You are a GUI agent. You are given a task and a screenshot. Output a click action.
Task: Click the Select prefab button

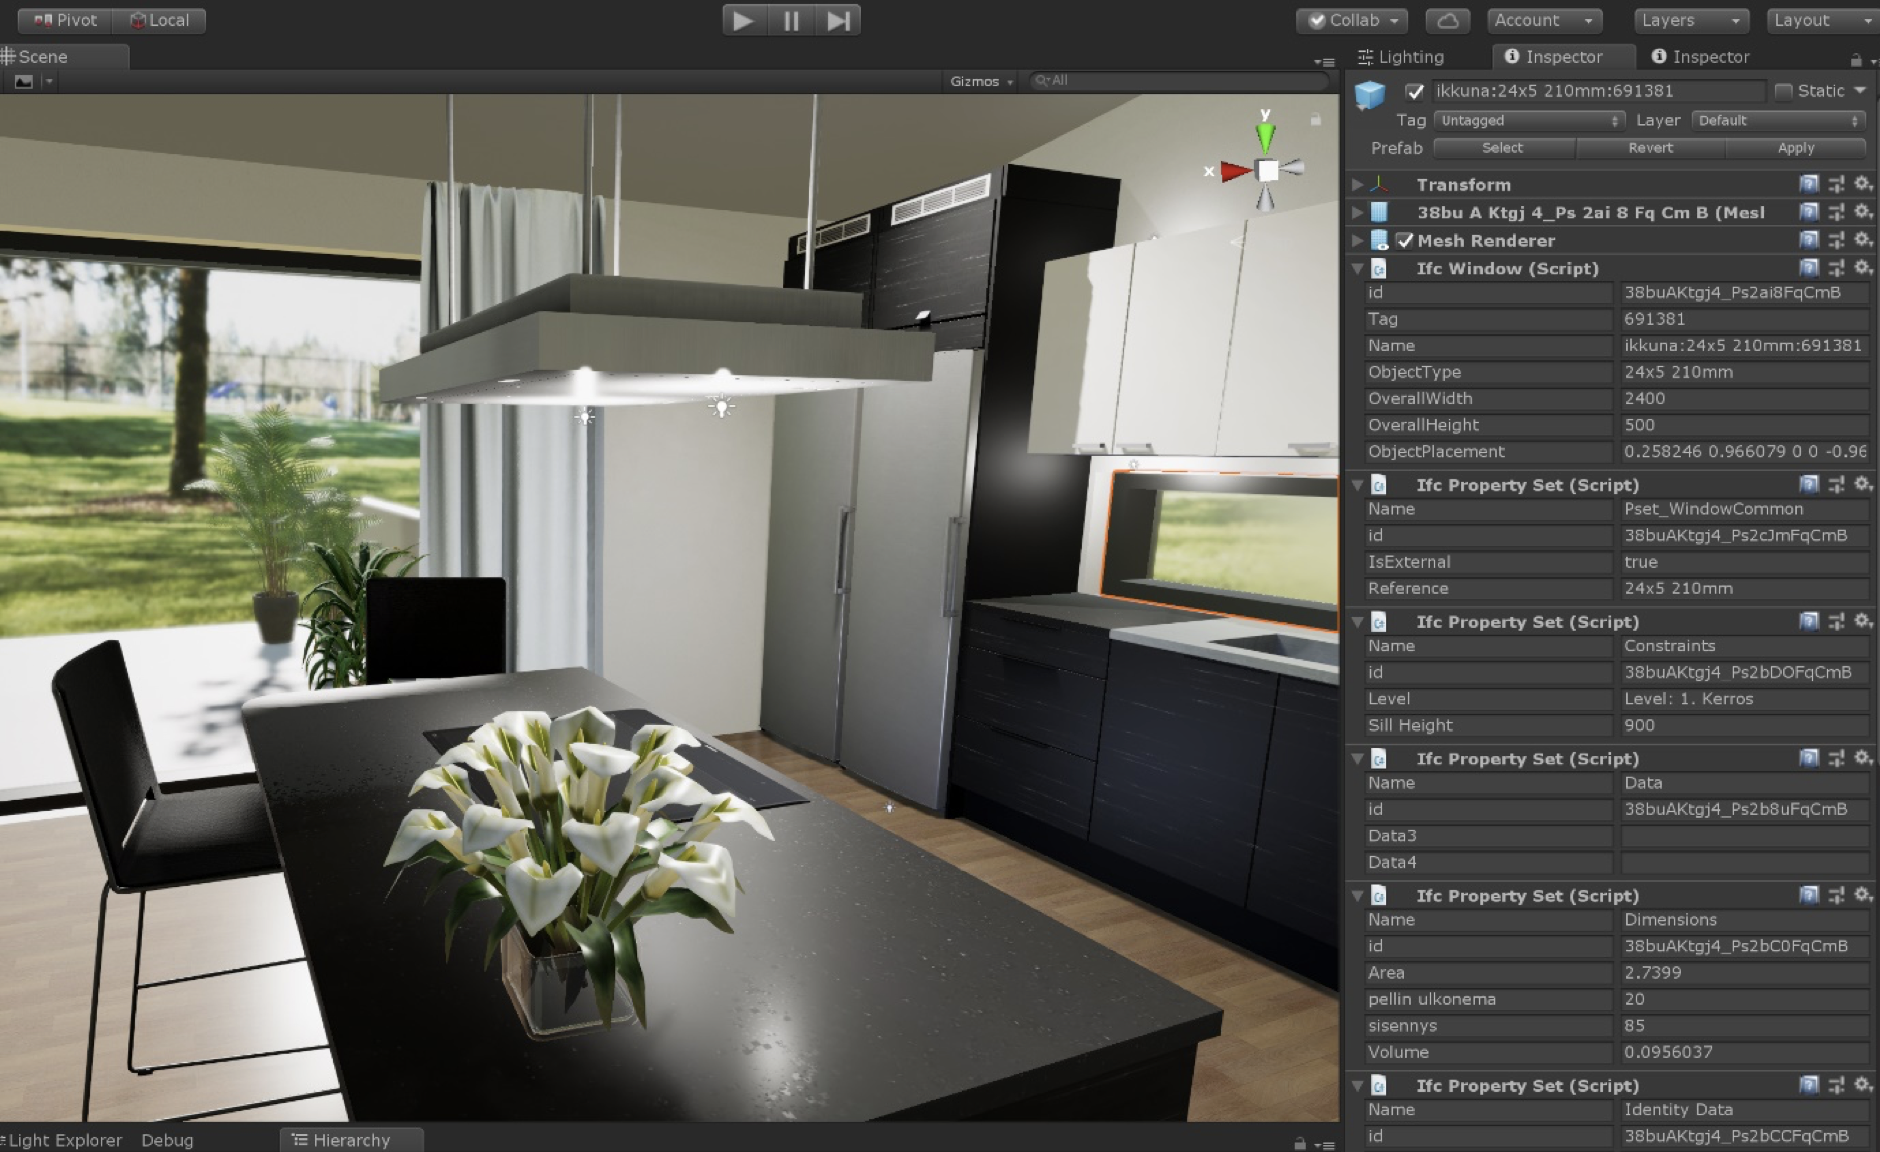click(1503, 148)
